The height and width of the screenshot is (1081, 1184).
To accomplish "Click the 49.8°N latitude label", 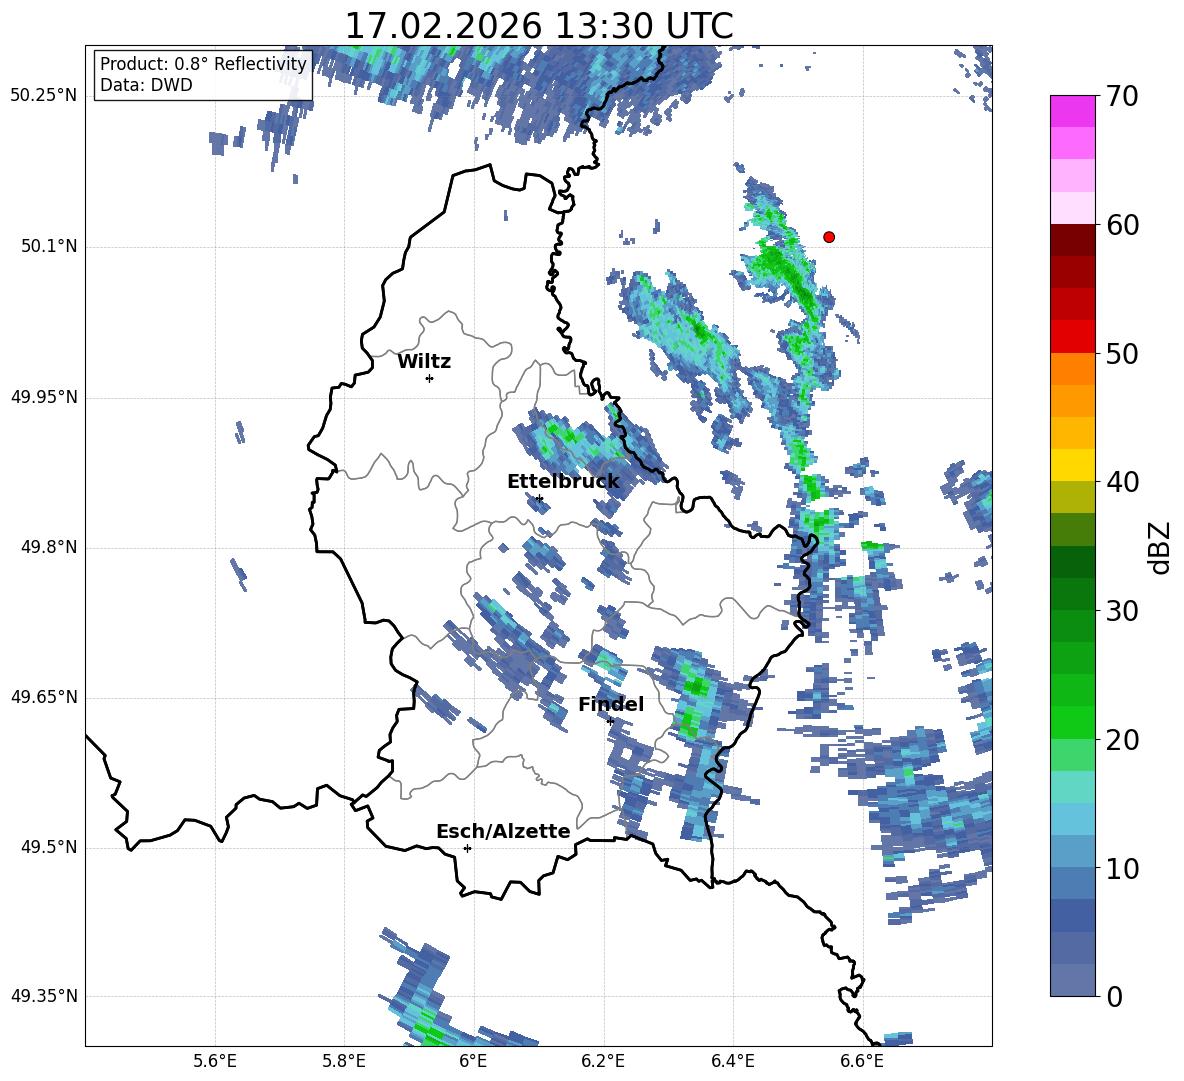I will (49, 547).
